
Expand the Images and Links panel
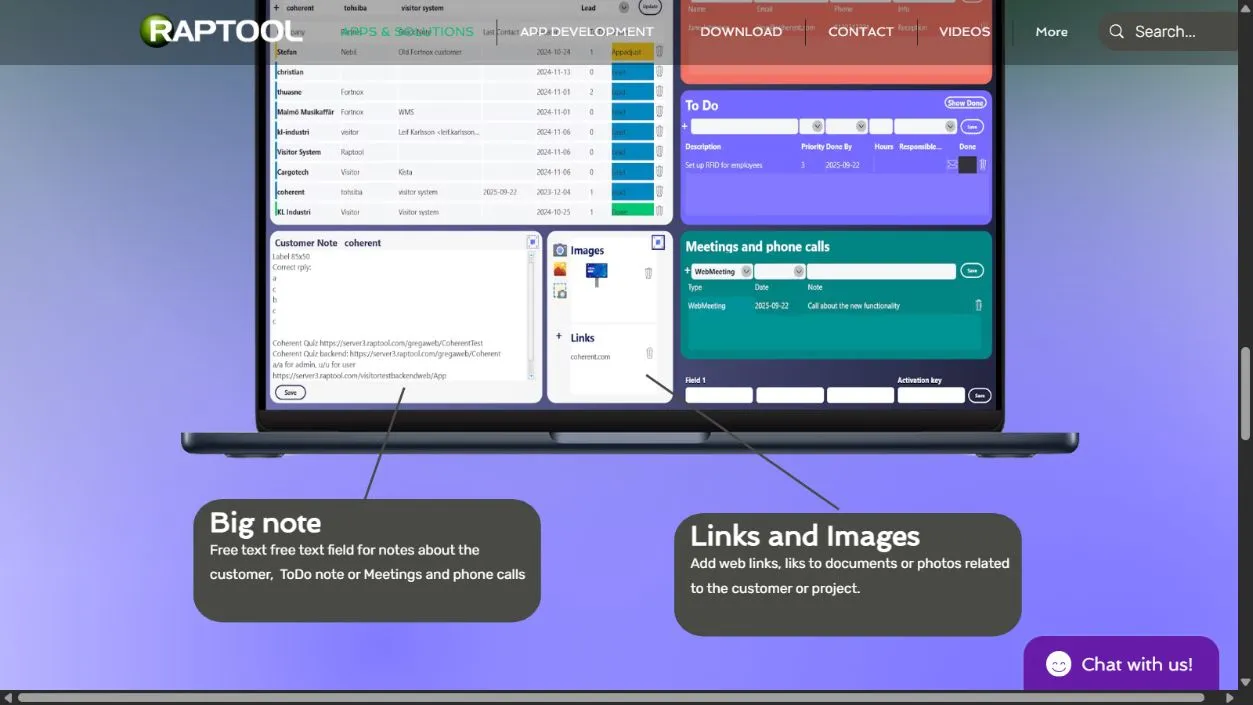[x=658, y=242]
